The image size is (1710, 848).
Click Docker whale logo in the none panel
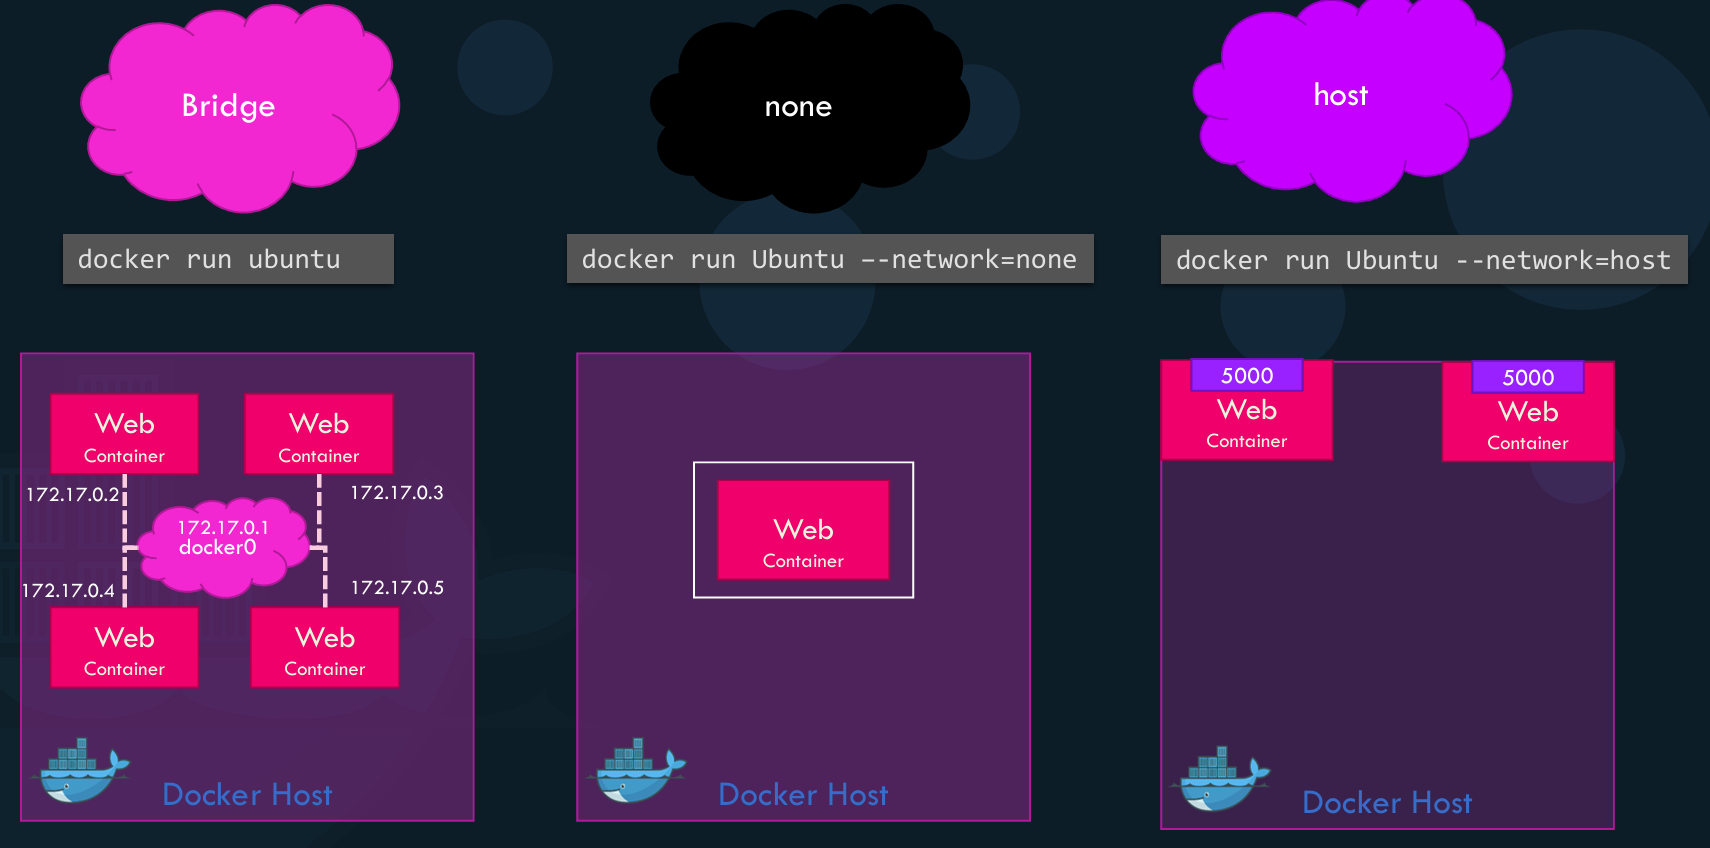pos(639,772)
